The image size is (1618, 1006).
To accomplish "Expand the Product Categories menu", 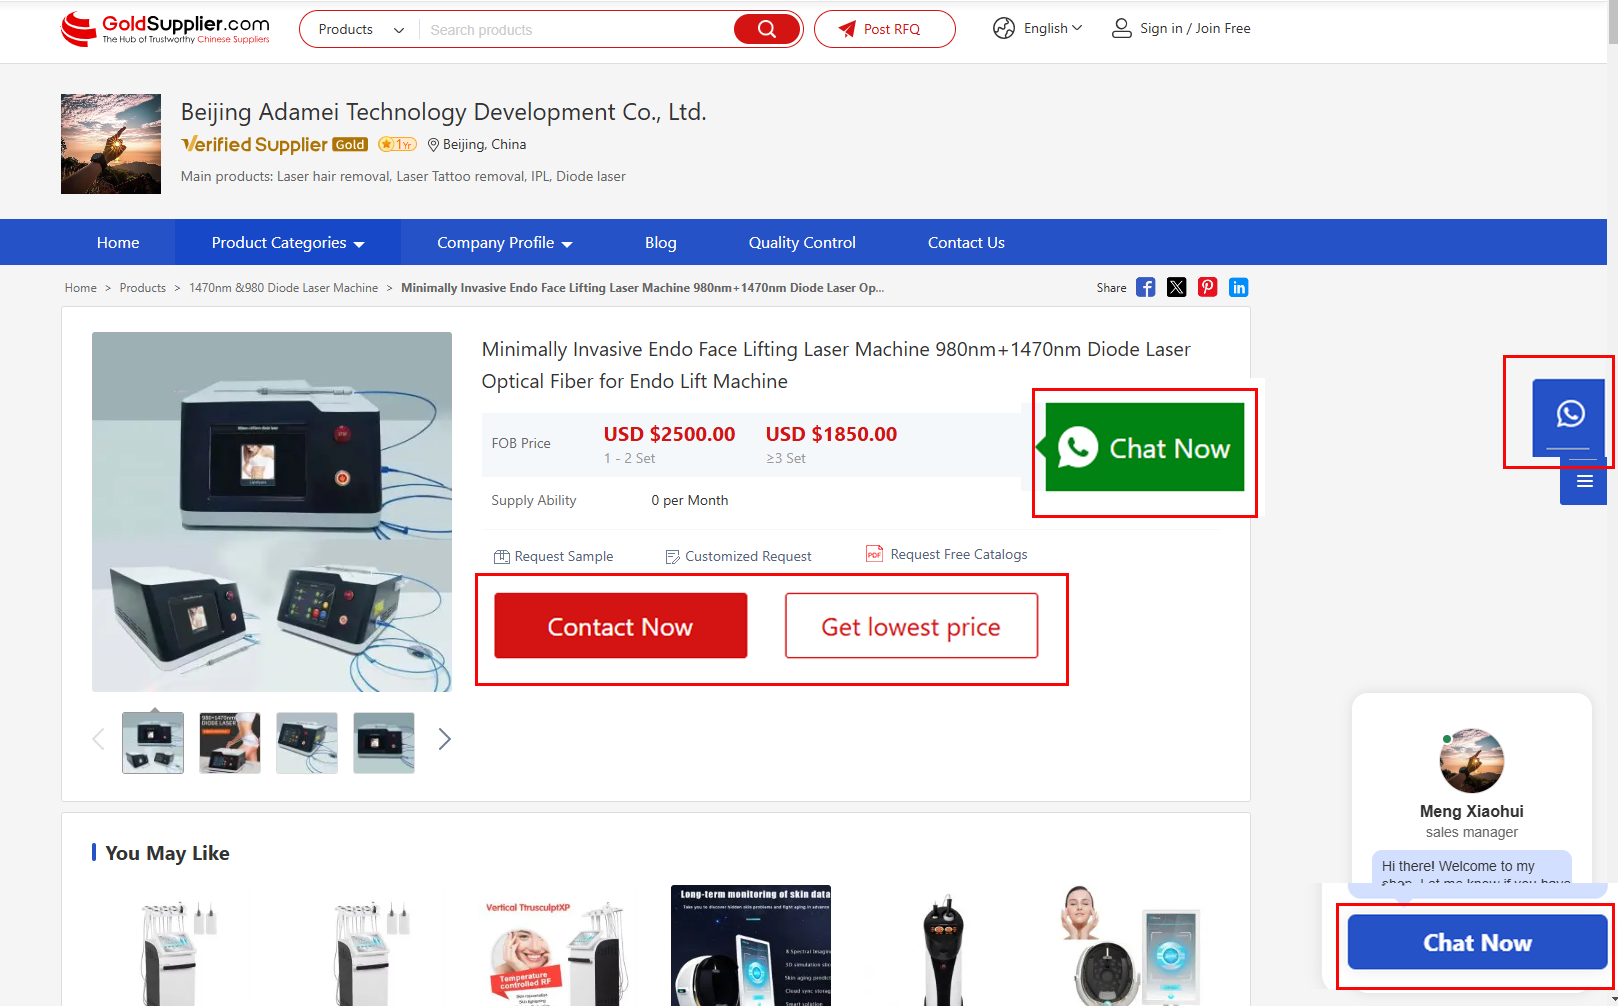I will coord(288,243).
